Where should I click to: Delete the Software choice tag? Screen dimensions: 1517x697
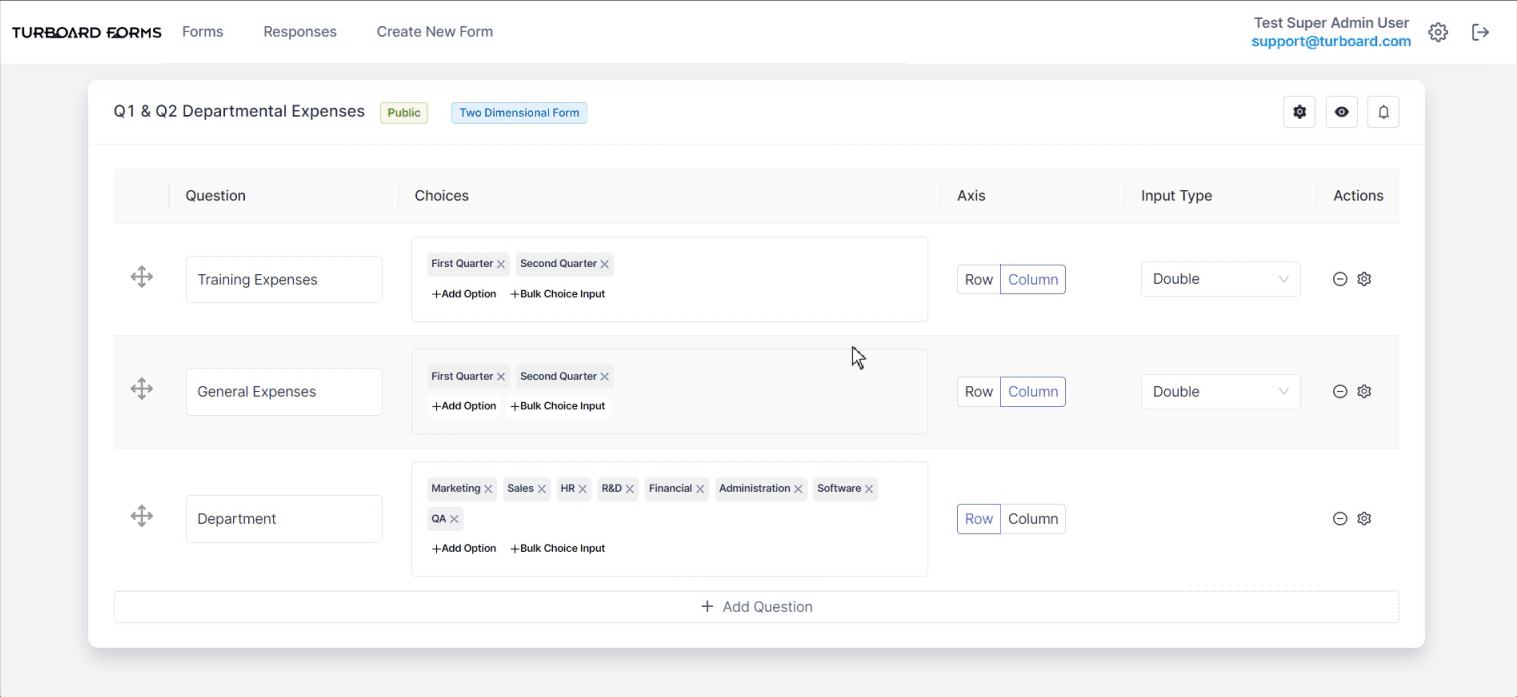click(869, 489)
